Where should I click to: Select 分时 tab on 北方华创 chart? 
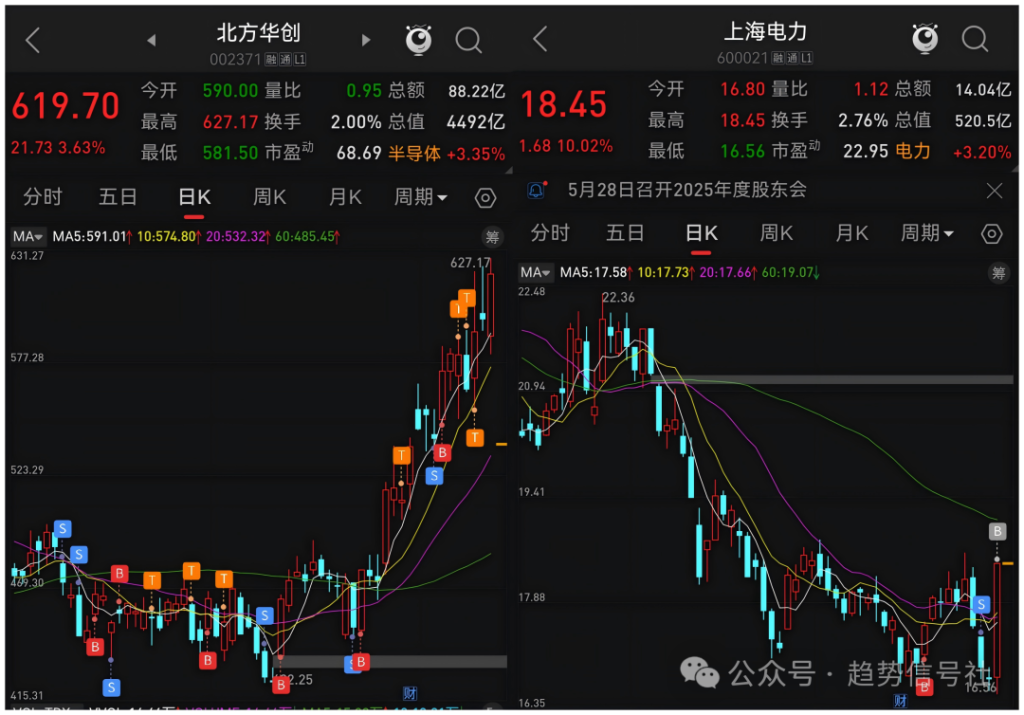pos(42,197)
